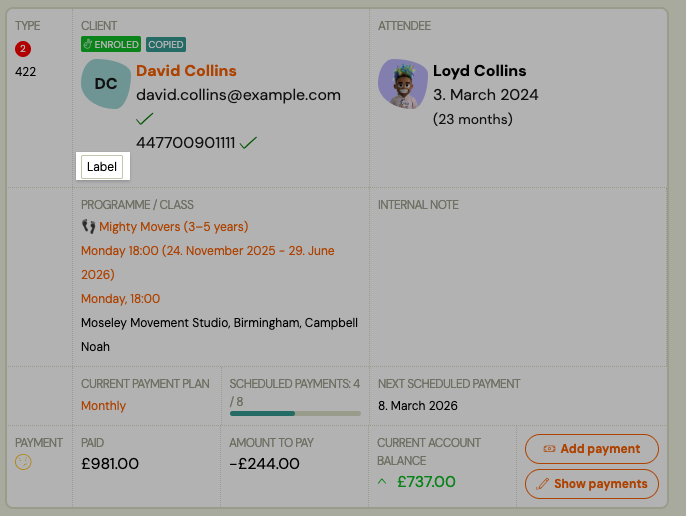Image resolution: width=686 pixels, height=516 pixels.
Task: Click the Show payments button
Action: pos(592,484)
